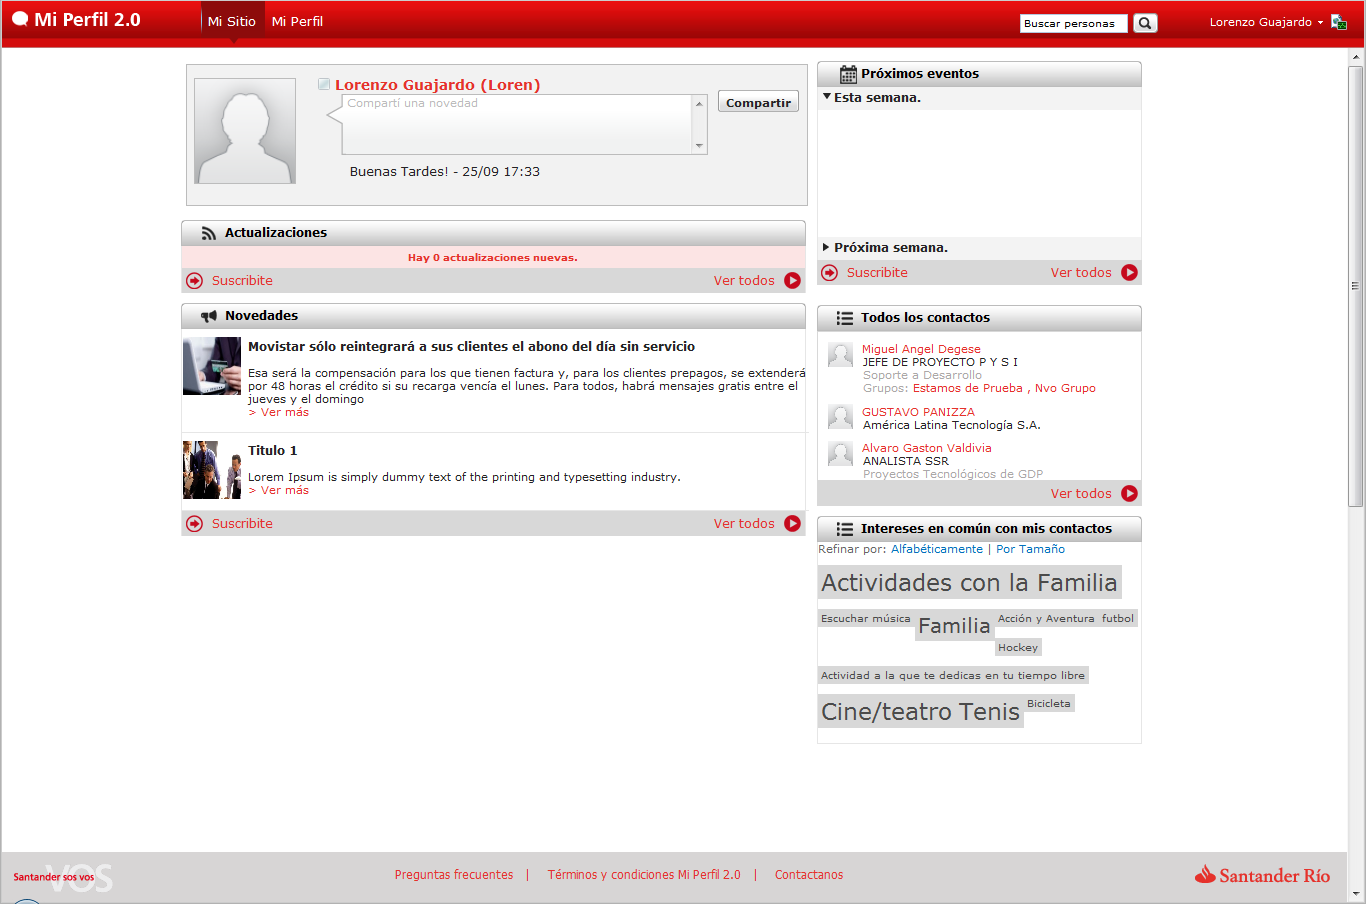Click the novedad textbox scroll-up arrow
The image size is (1366, 904).
(699, 103)
